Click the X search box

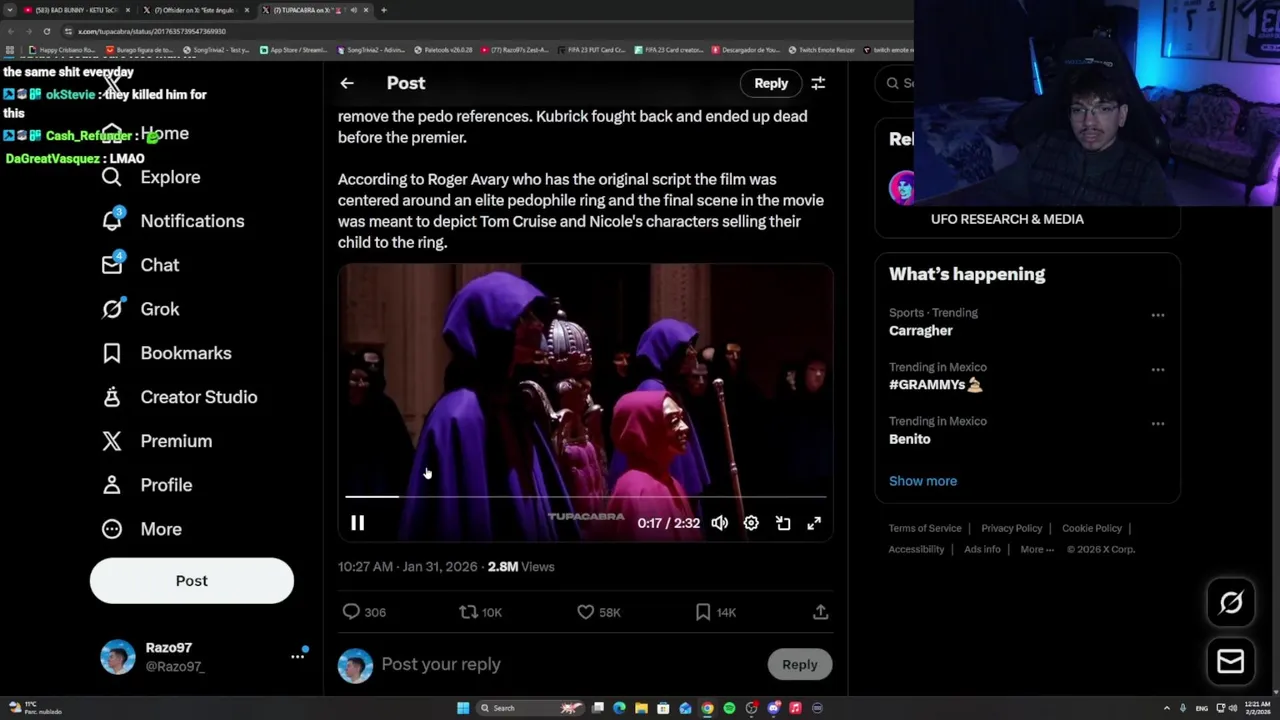click(x=897, y=83)
